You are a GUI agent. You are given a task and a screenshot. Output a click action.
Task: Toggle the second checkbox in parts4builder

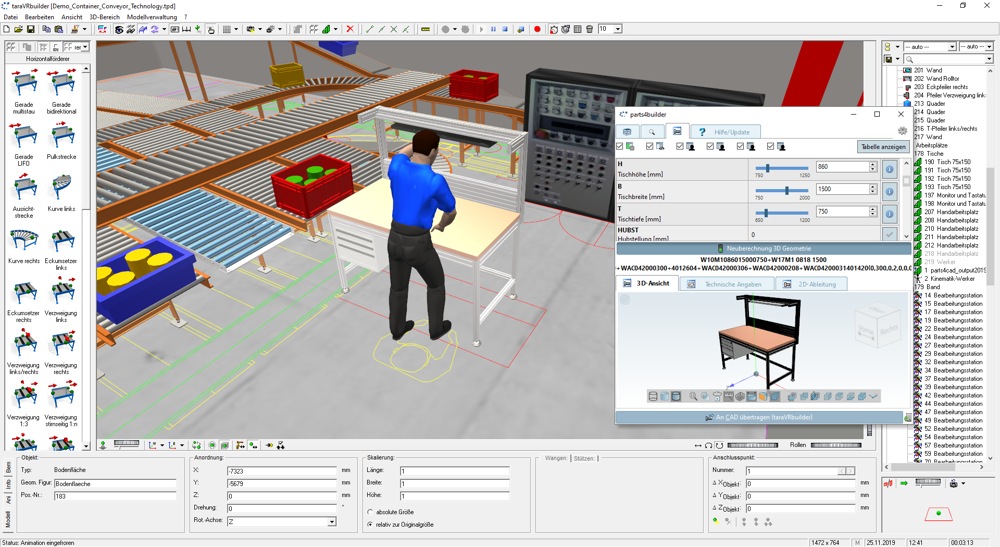pos(650,147)
